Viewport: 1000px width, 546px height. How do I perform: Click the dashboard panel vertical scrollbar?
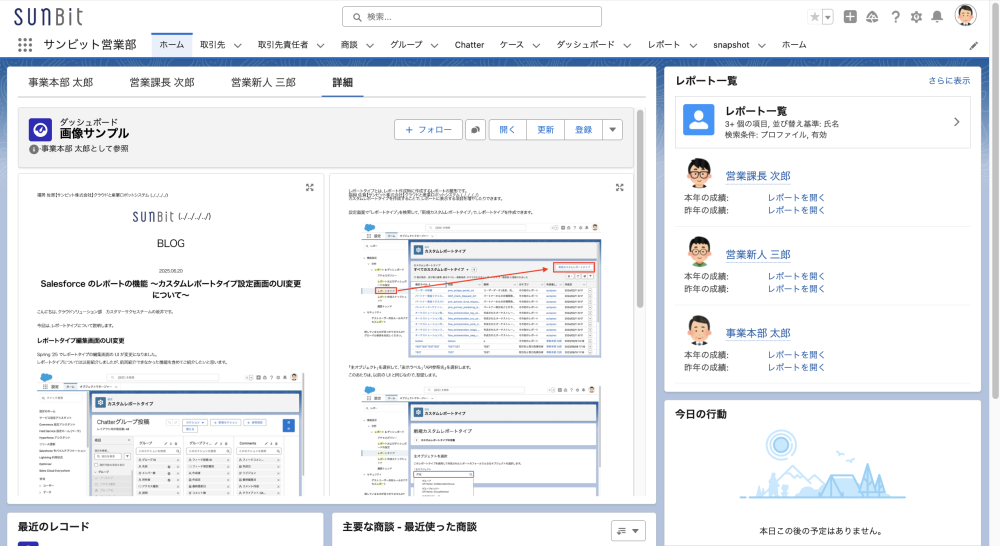tap(640, 209)
